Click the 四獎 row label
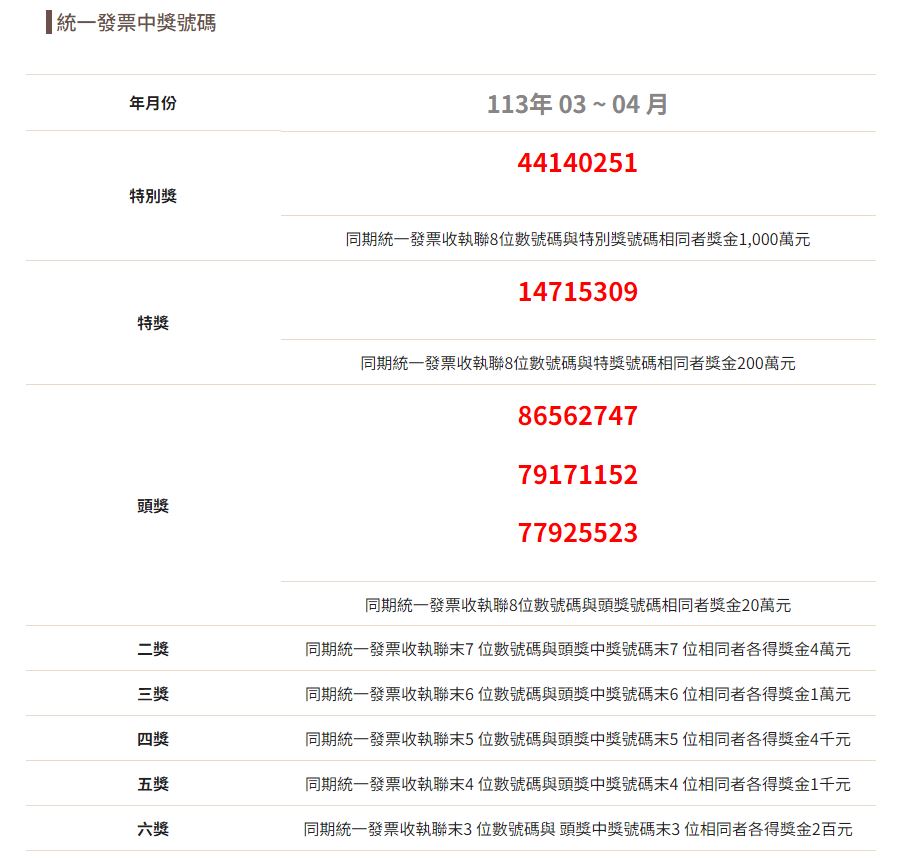899x858 pixels. coord(153,739)
